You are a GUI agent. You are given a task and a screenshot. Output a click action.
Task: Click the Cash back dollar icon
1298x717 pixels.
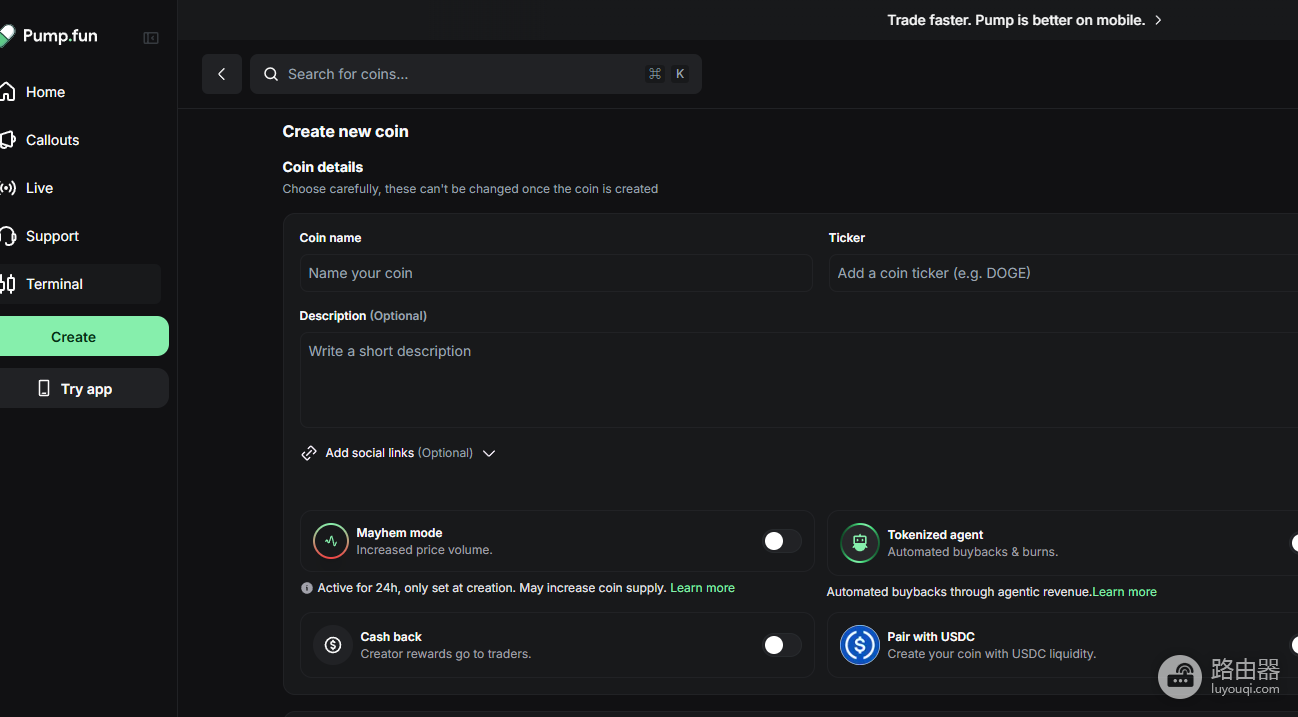[x=333, y=645]
